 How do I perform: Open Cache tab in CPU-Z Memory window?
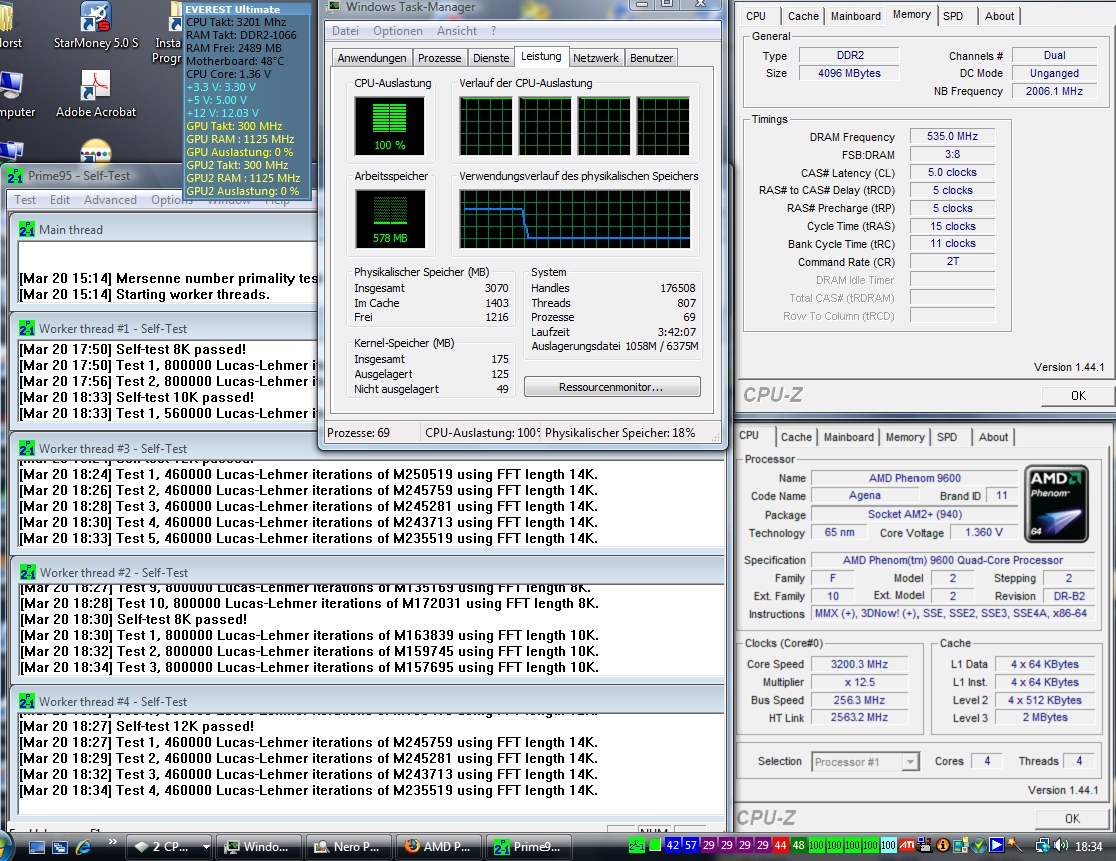point(804,16)
